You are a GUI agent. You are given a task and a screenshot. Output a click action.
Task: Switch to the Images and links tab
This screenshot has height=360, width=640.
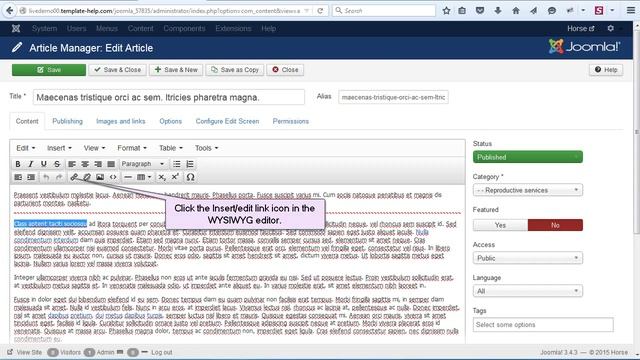(121, 121)
